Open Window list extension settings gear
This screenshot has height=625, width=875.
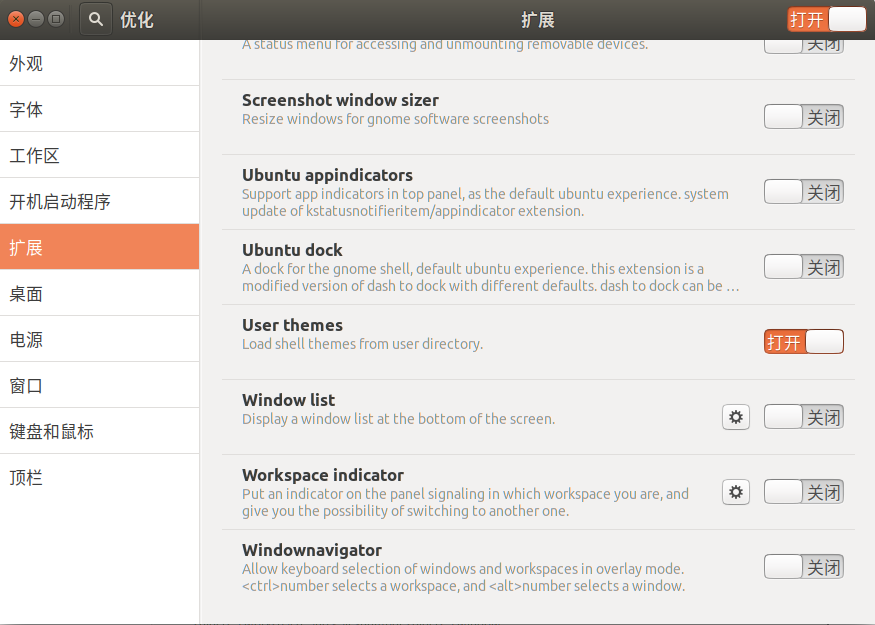(x=736, y=417)
